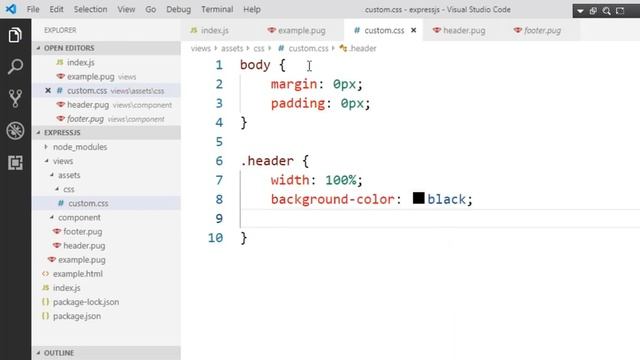This screenshot has height=360, width=640.
Task: Switch to the example.pug tab
Action: coord(301,30)
